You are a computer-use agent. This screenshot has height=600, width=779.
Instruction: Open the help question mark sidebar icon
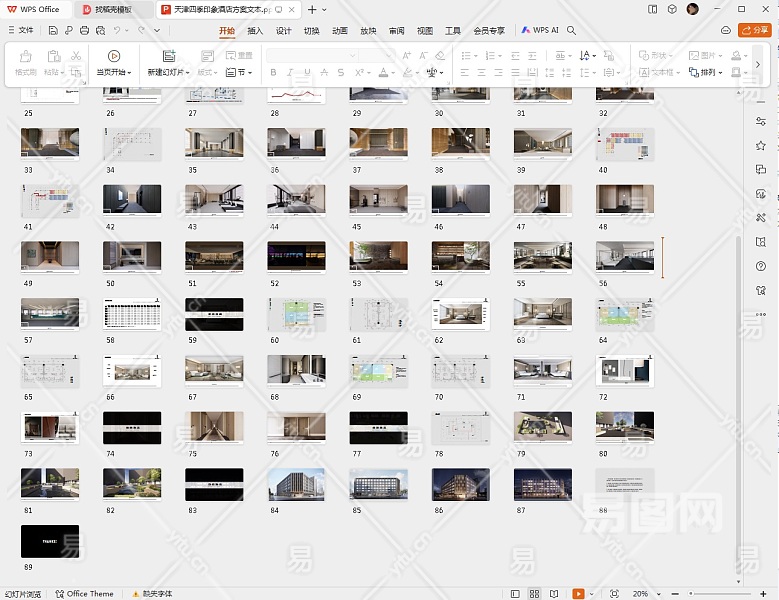[x=761, y=265]
